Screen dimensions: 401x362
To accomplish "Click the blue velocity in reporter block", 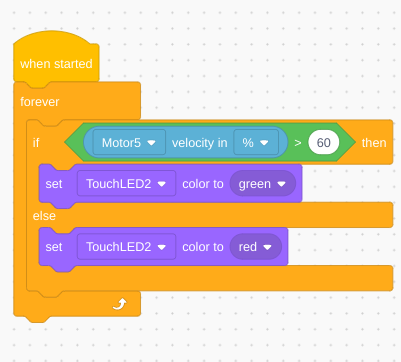I will point(186,143).
